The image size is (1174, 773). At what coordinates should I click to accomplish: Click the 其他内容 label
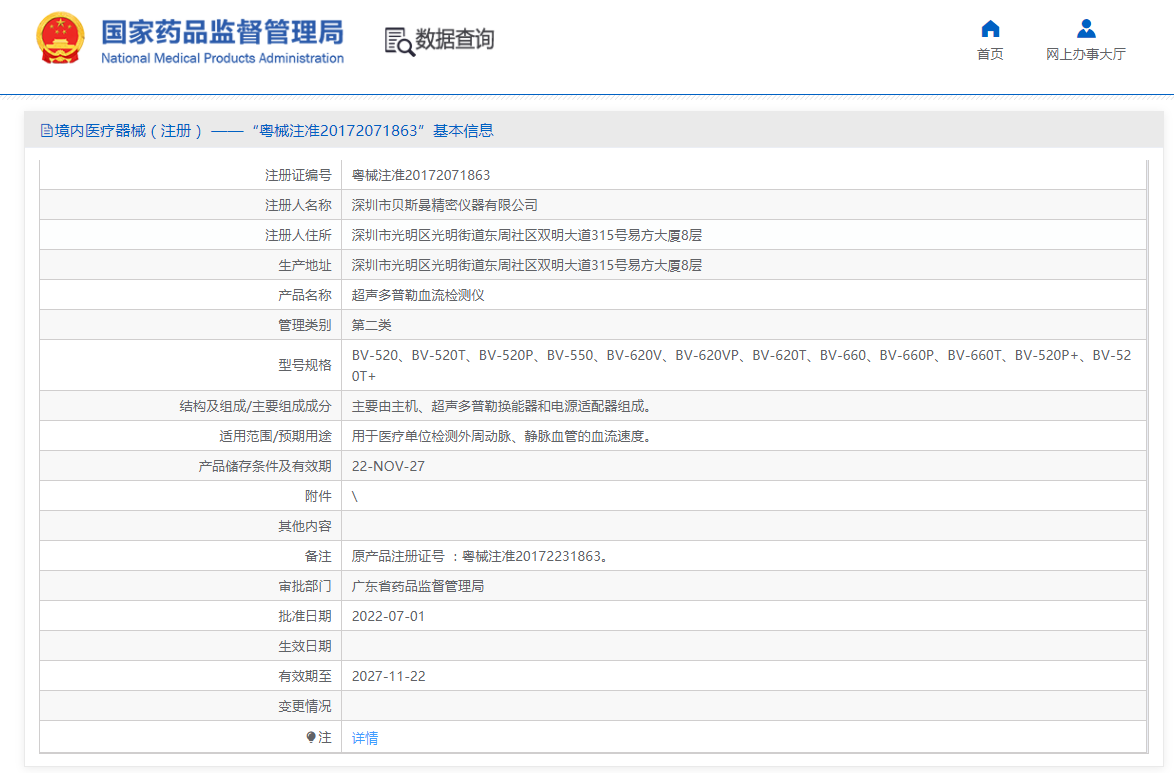[305, 526]
